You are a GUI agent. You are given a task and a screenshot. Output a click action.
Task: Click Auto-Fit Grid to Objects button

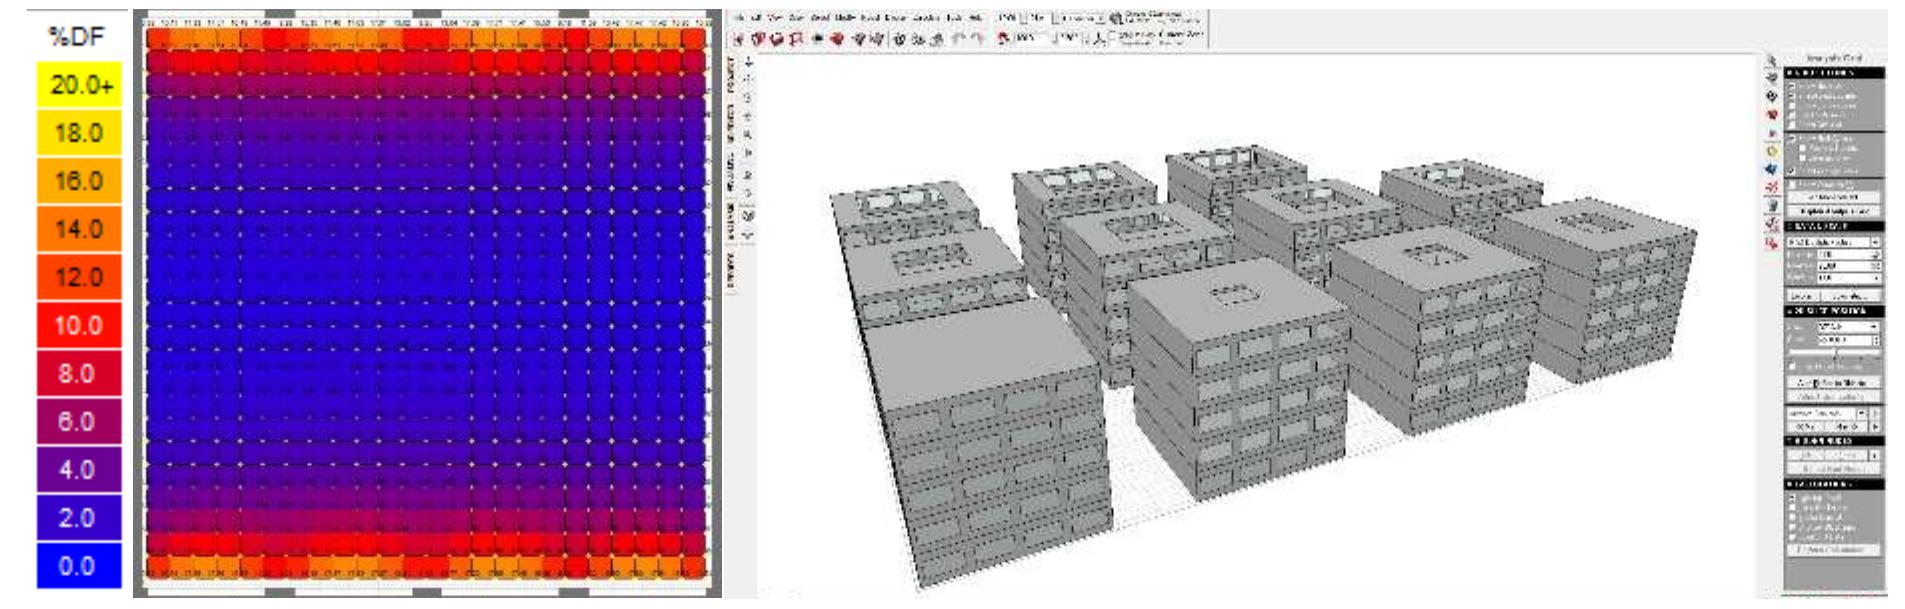click(1834, 383)
